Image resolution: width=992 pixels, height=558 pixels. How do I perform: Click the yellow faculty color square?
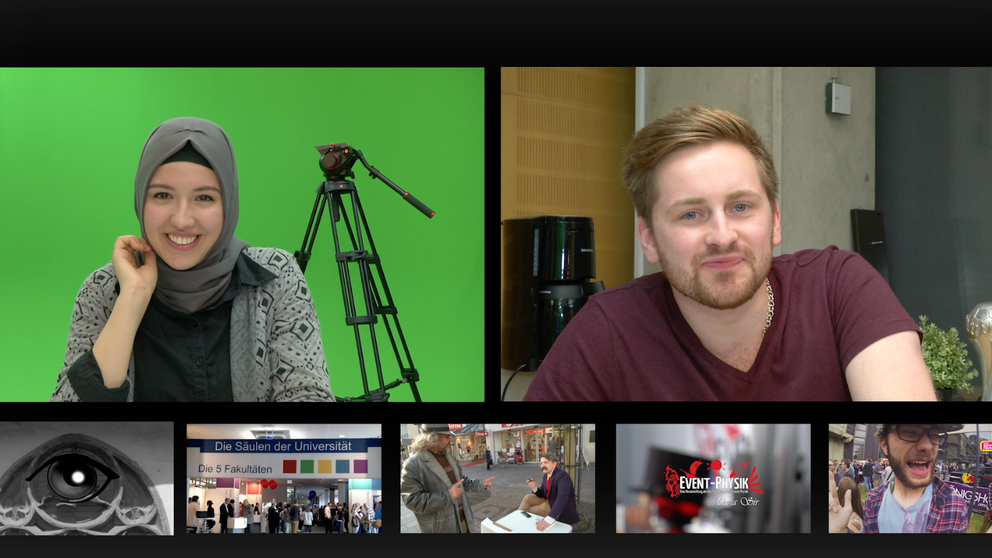pyautogui.click(x=324, y=466)
